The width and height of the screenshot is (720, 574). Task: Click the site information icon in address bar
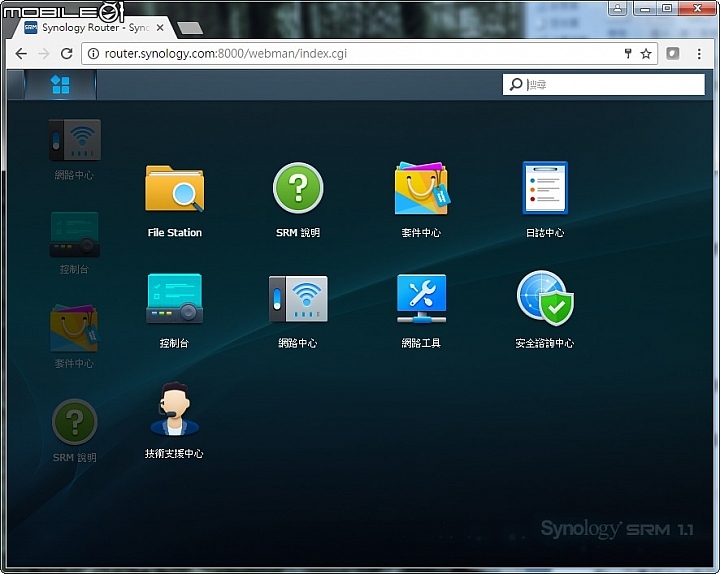[93, 54]
